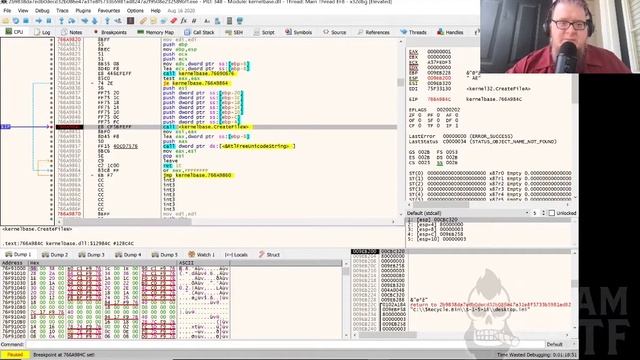
Task: Open the Favourites menu
Action: 109,11
